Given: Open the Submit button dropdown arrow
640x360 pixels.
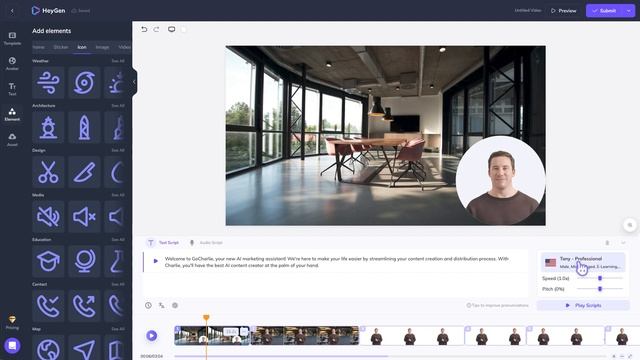Looking at the screenshot, I should (x=629, y=11).
